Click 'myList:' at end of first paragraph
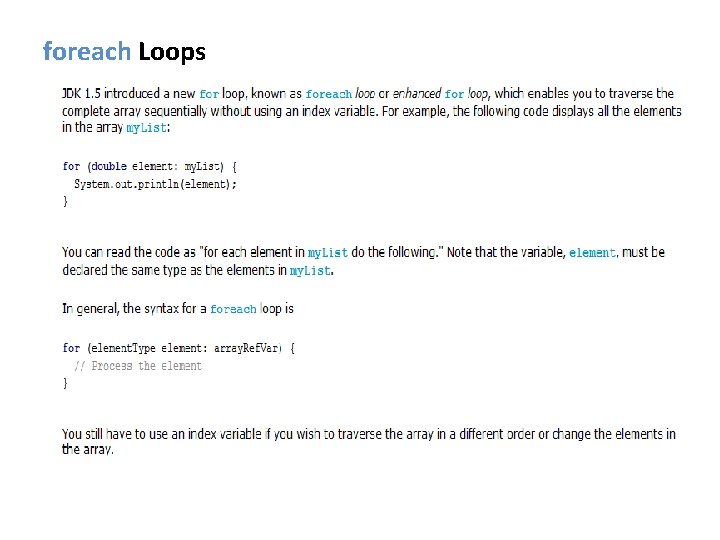Image resolution: width=720 pixels, height=540 pixels. point(148,128)
